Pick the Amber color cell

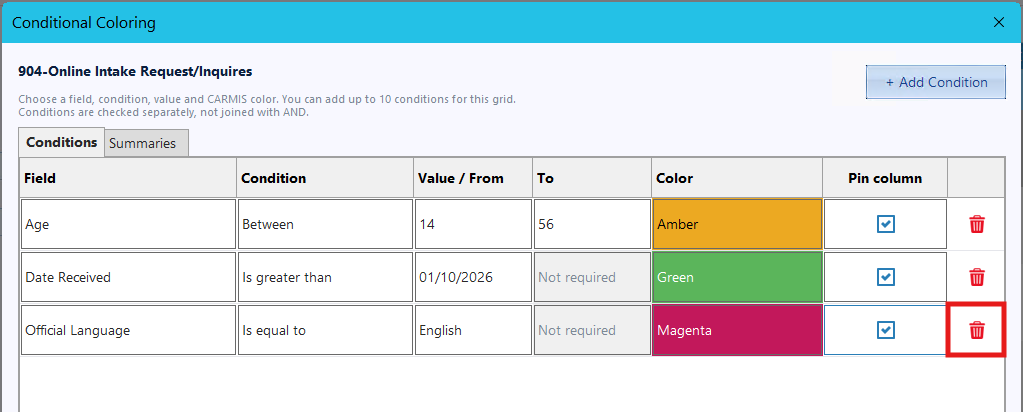tap(737, 225)
